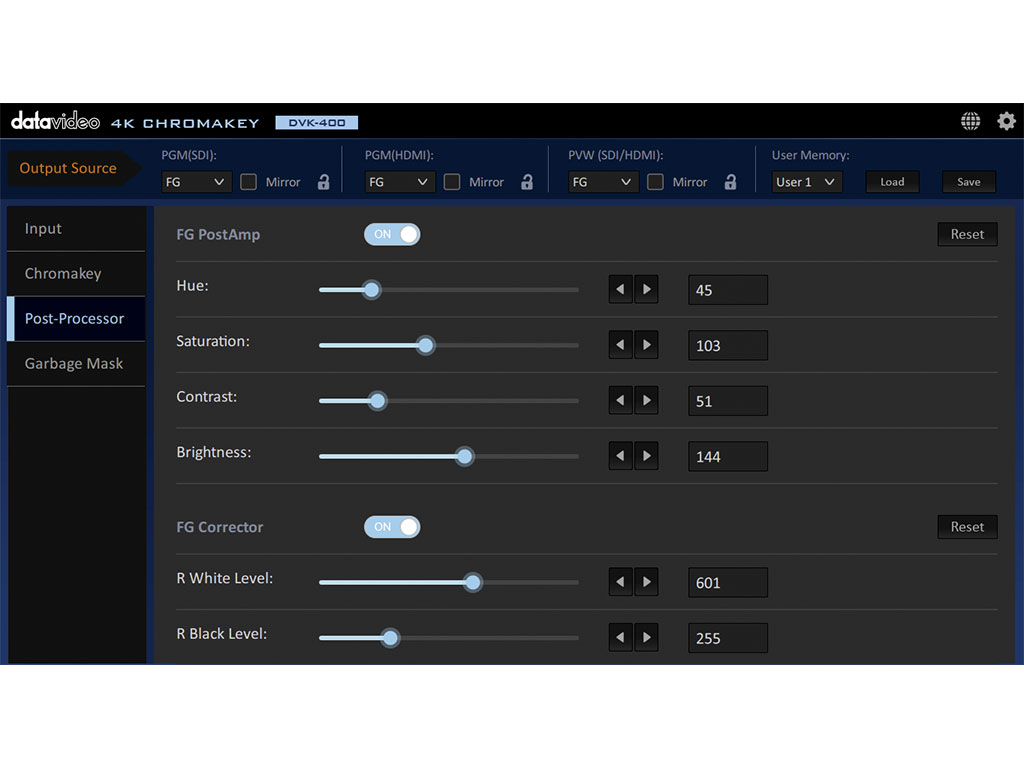Turn off the FG PostAmp toggle
This screenshot has height=768, width=1024.
[x=392, y=234]
